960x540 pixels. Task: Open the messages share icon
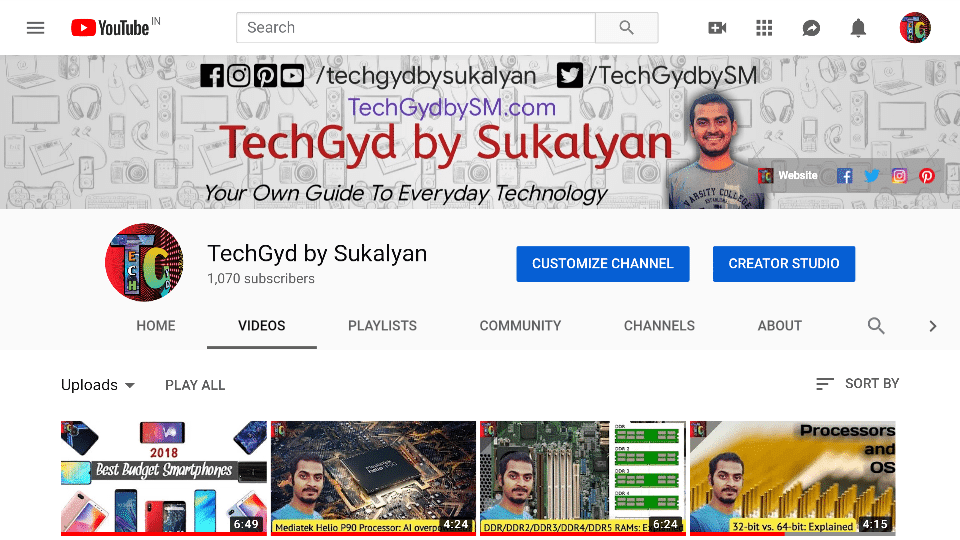click(811, 28)
